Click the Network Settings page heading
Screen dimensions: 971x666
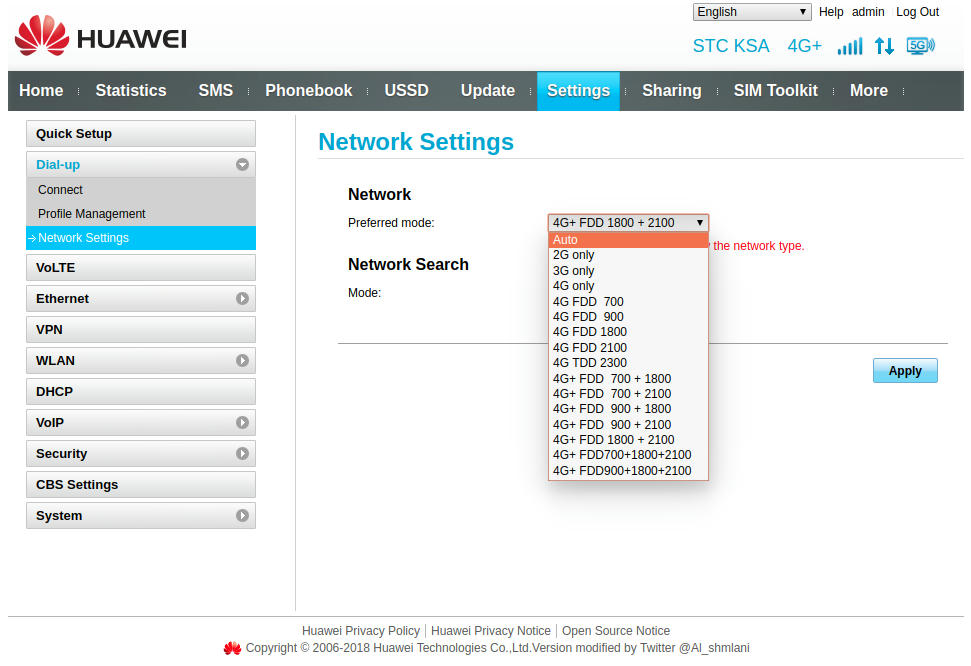416,142
